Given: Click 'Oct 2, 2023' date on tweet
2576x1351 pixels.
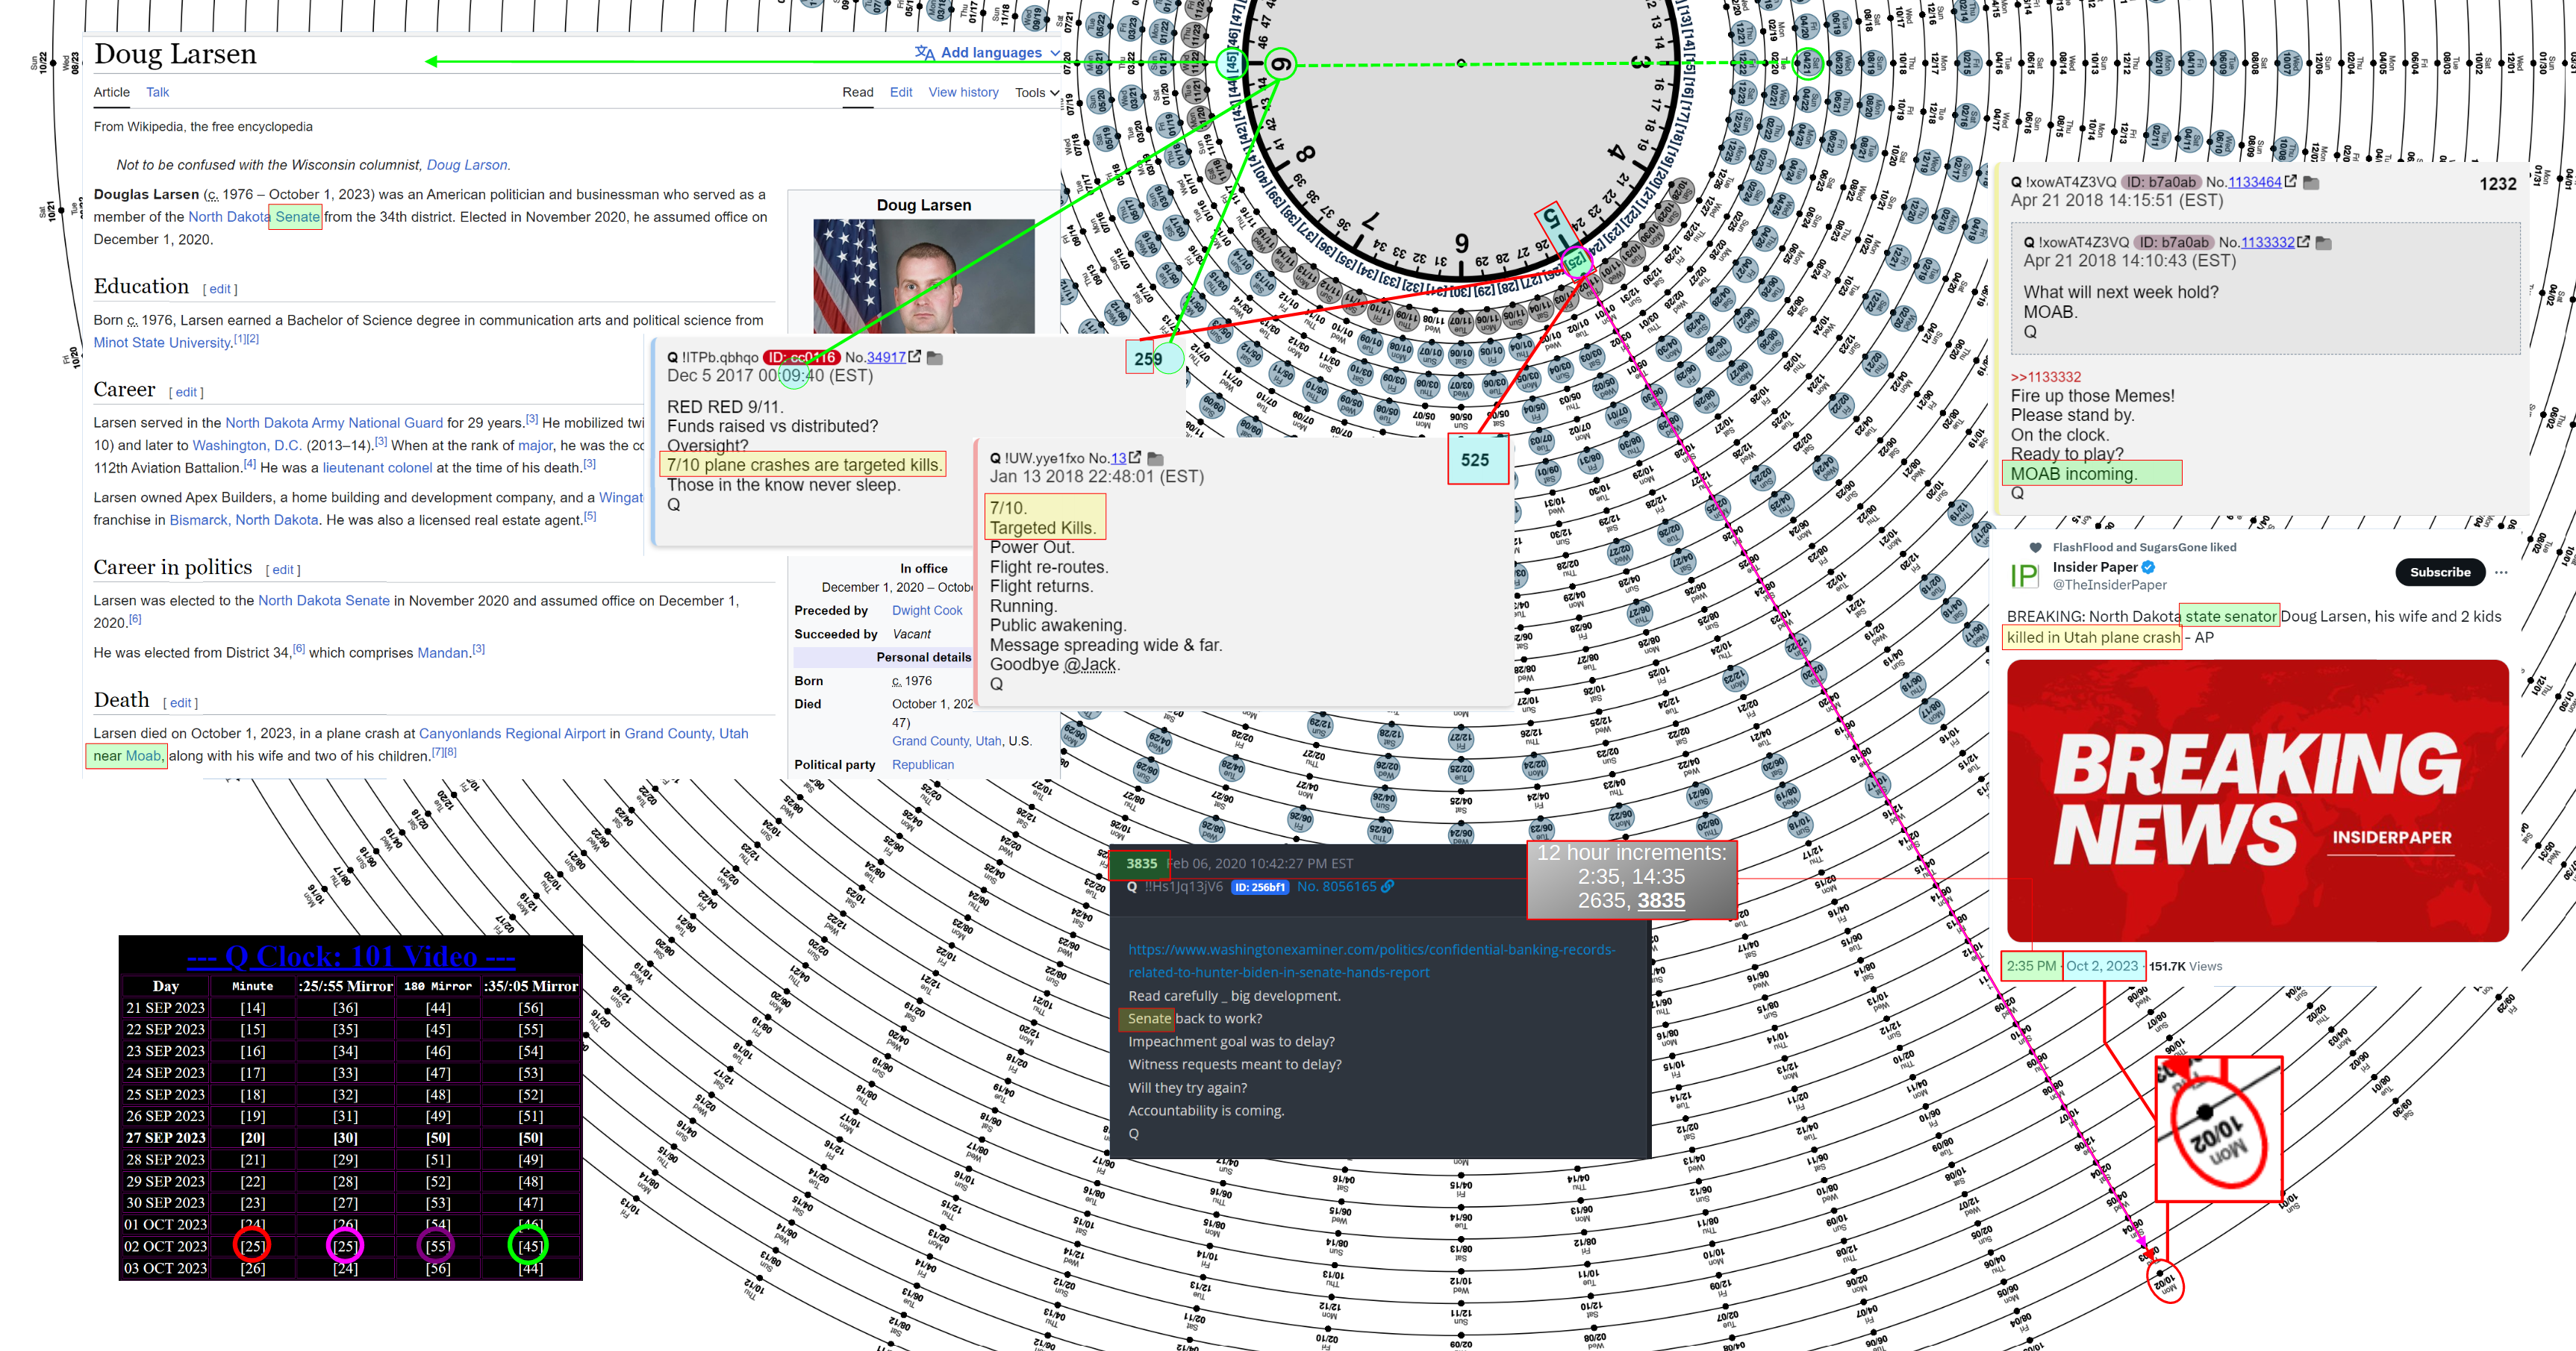Looking at the screenshot, I should (x=2102, y=966).
